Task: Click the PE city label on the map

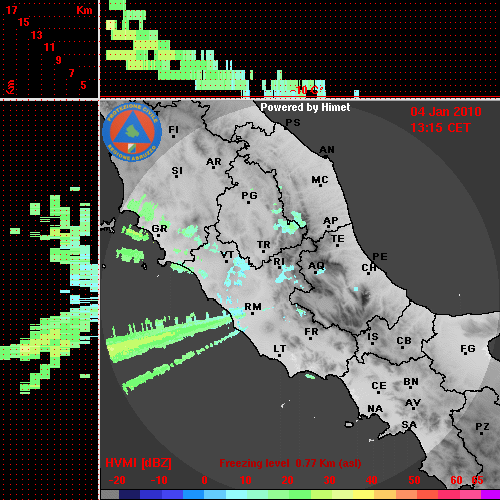Action: point(380,257)
